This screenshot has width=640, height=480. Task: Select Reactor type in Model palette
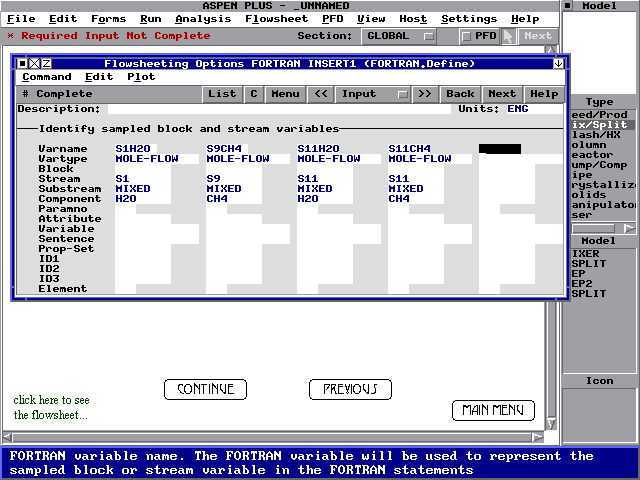[x=602, y=155]
